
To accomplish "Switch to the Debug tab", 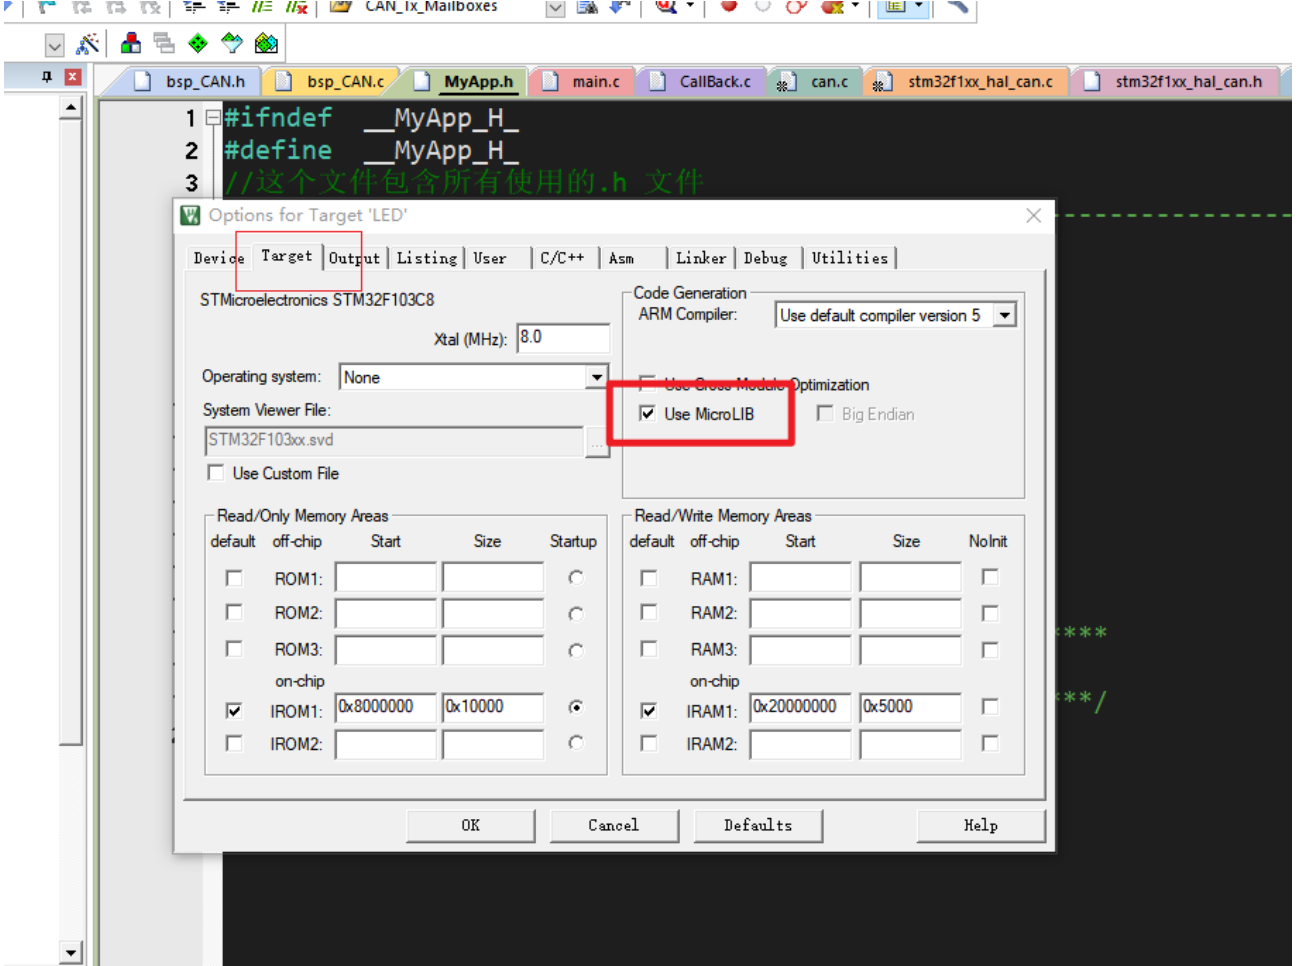I will (766, 258).
